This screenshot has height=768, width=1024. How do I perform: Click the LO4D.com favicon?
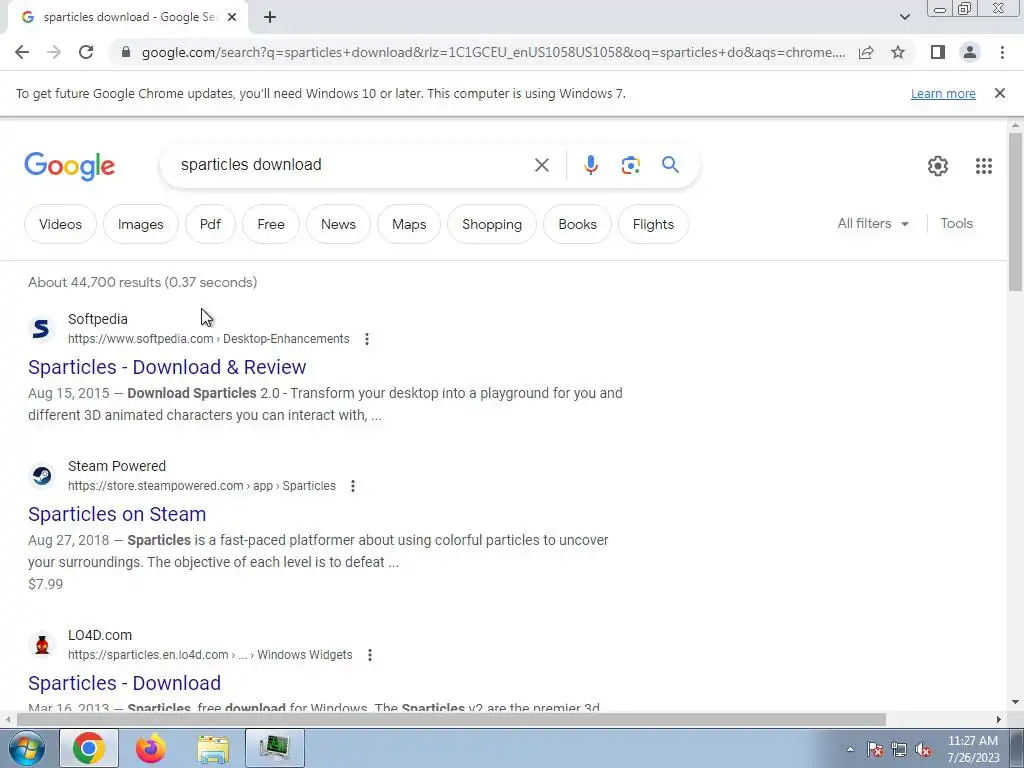click(x=41, y=645)
